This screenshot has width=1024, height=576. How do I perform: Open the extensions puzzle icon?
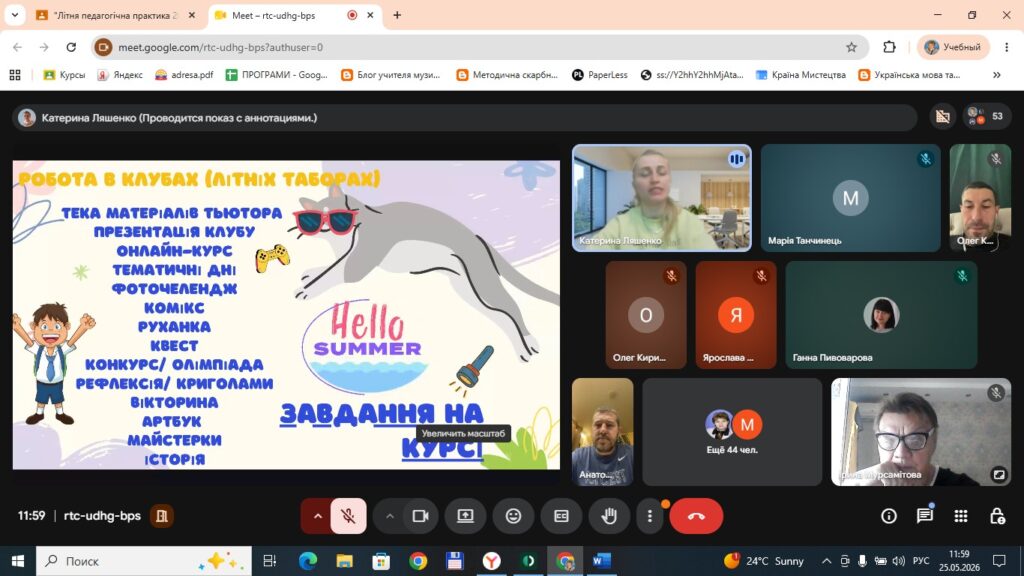[x=889, y=47]
